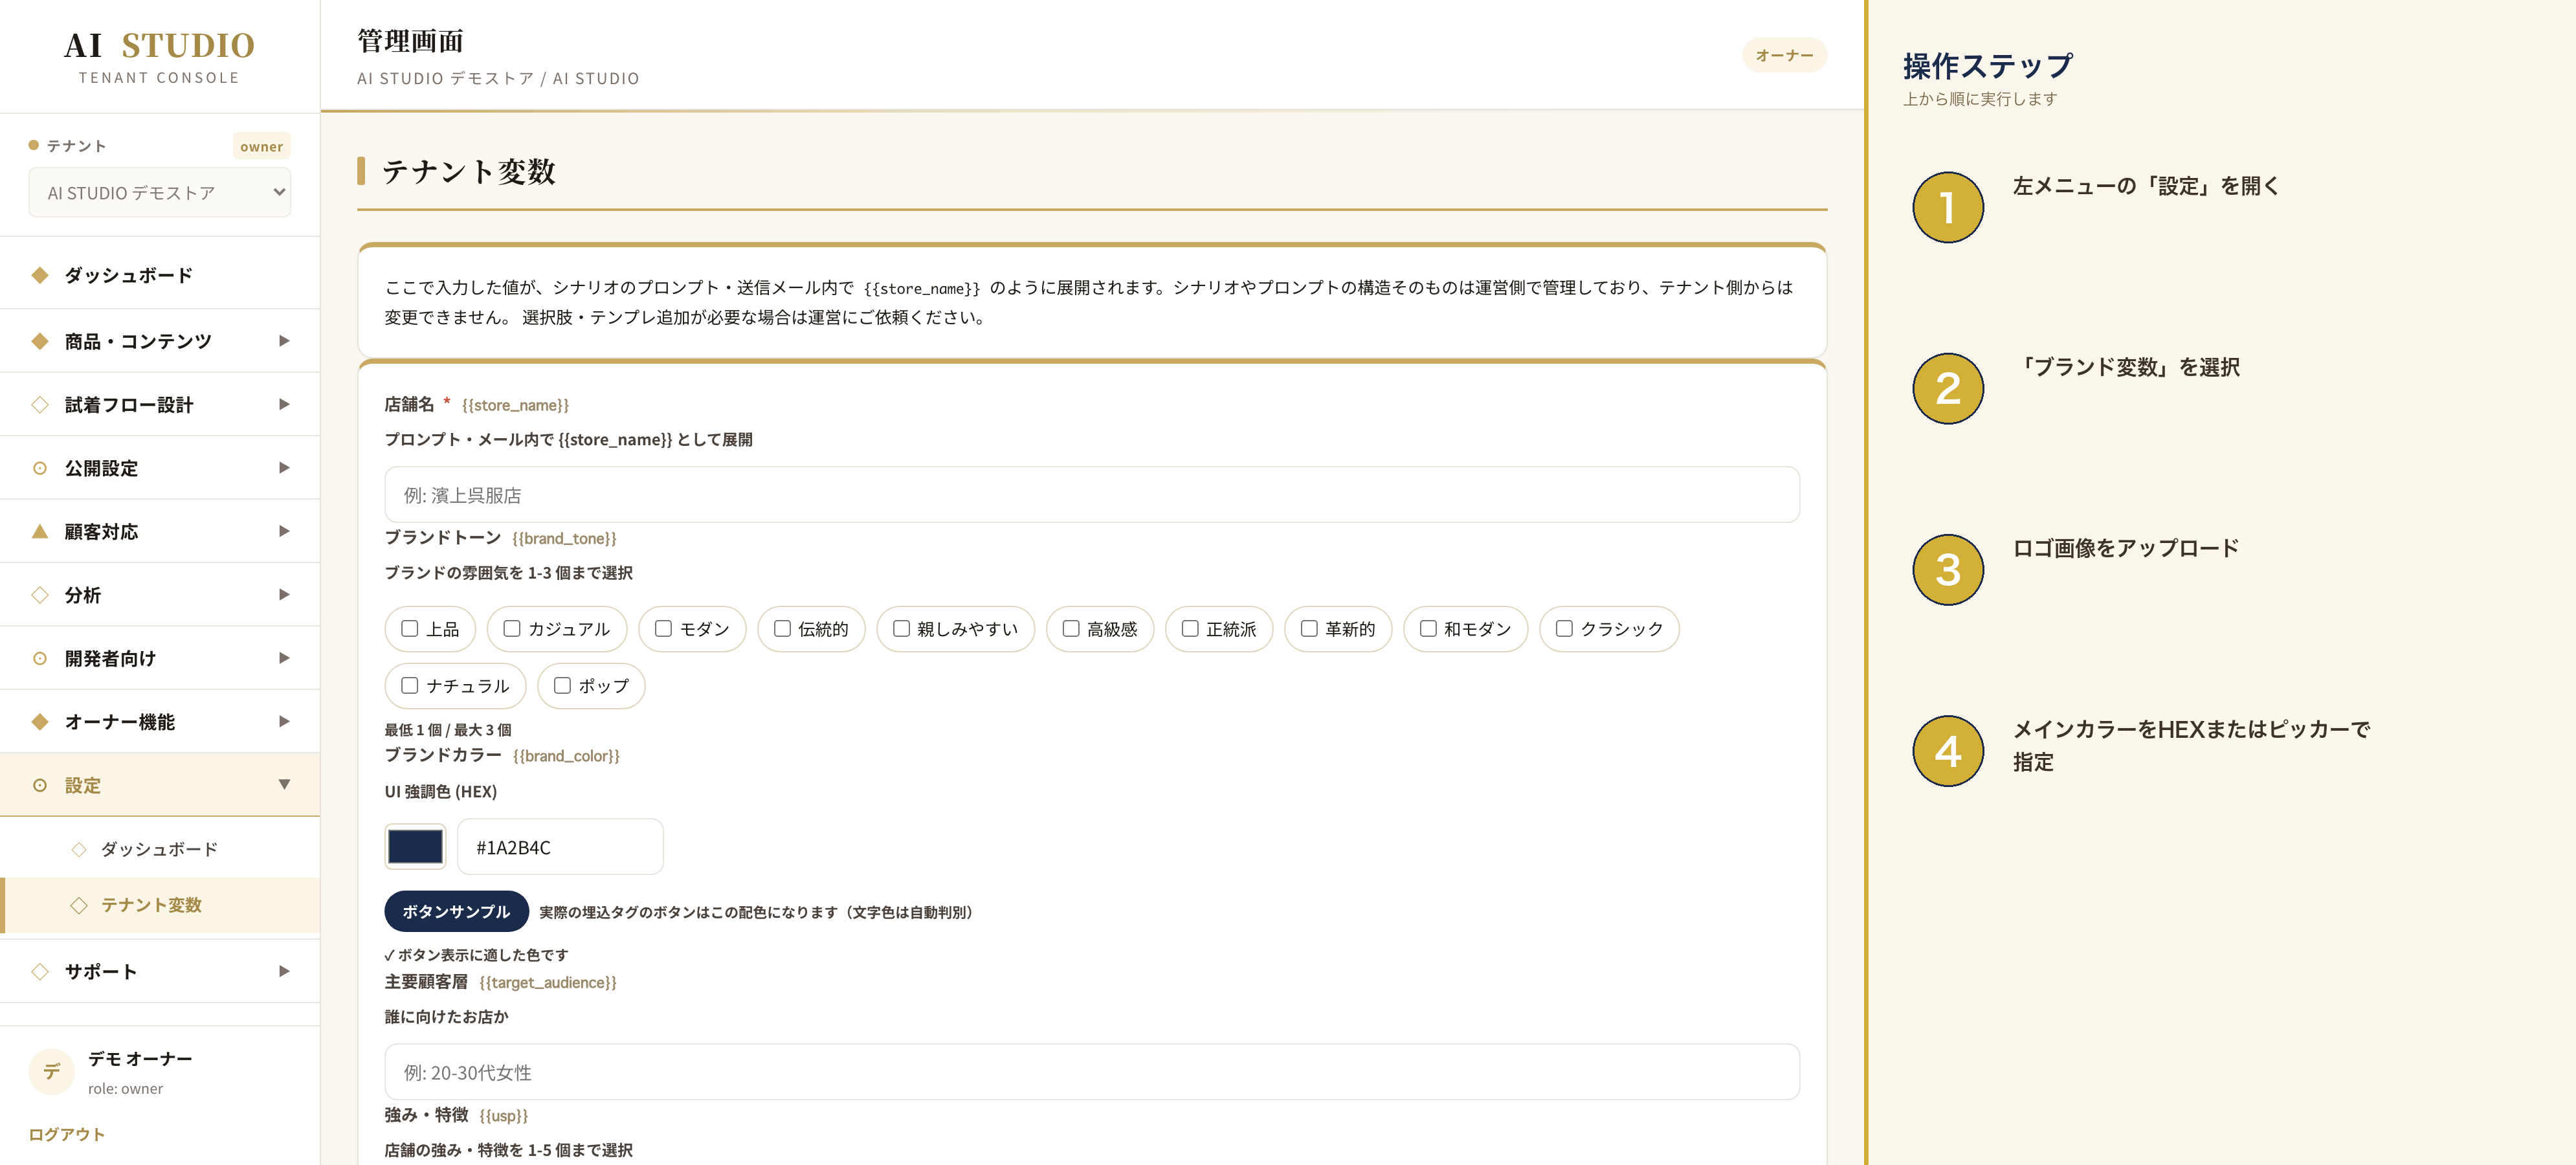2576x1165 pixels.
Task: Click the ログアウト link
Action: tap(67, 1134)
